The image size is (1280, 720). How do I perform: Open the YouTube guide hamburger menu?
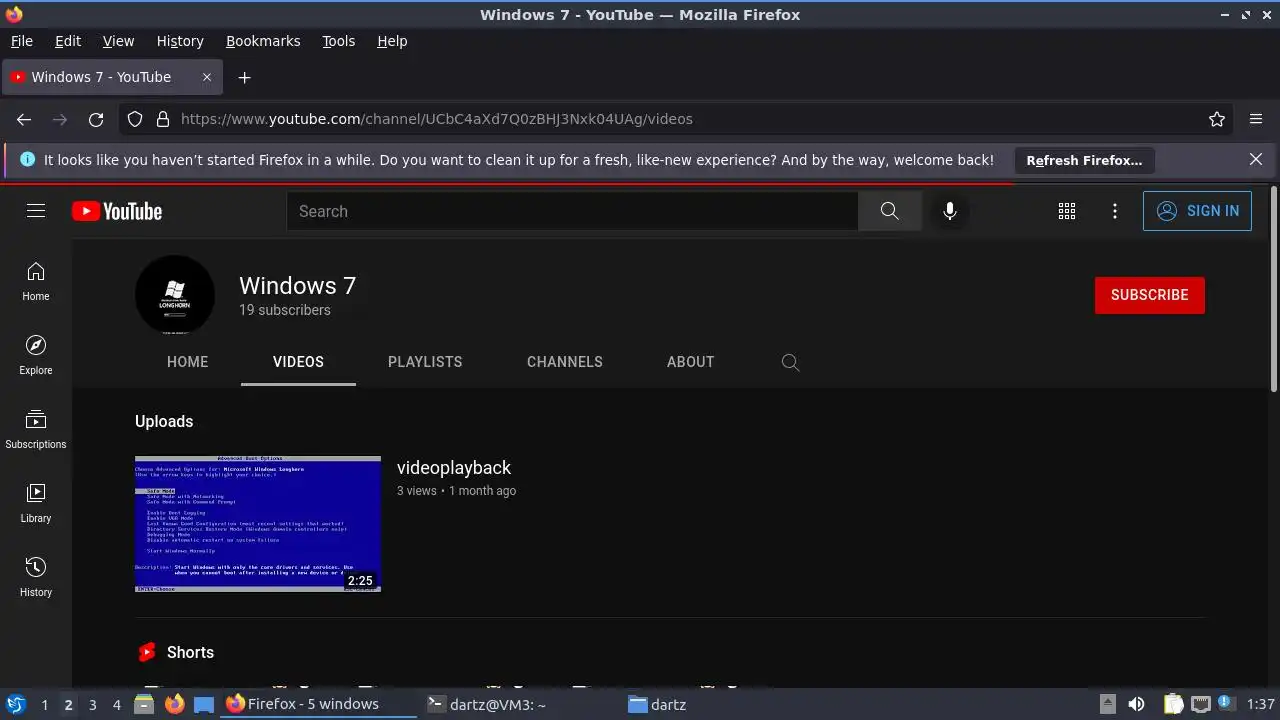[x=36, y=211]
